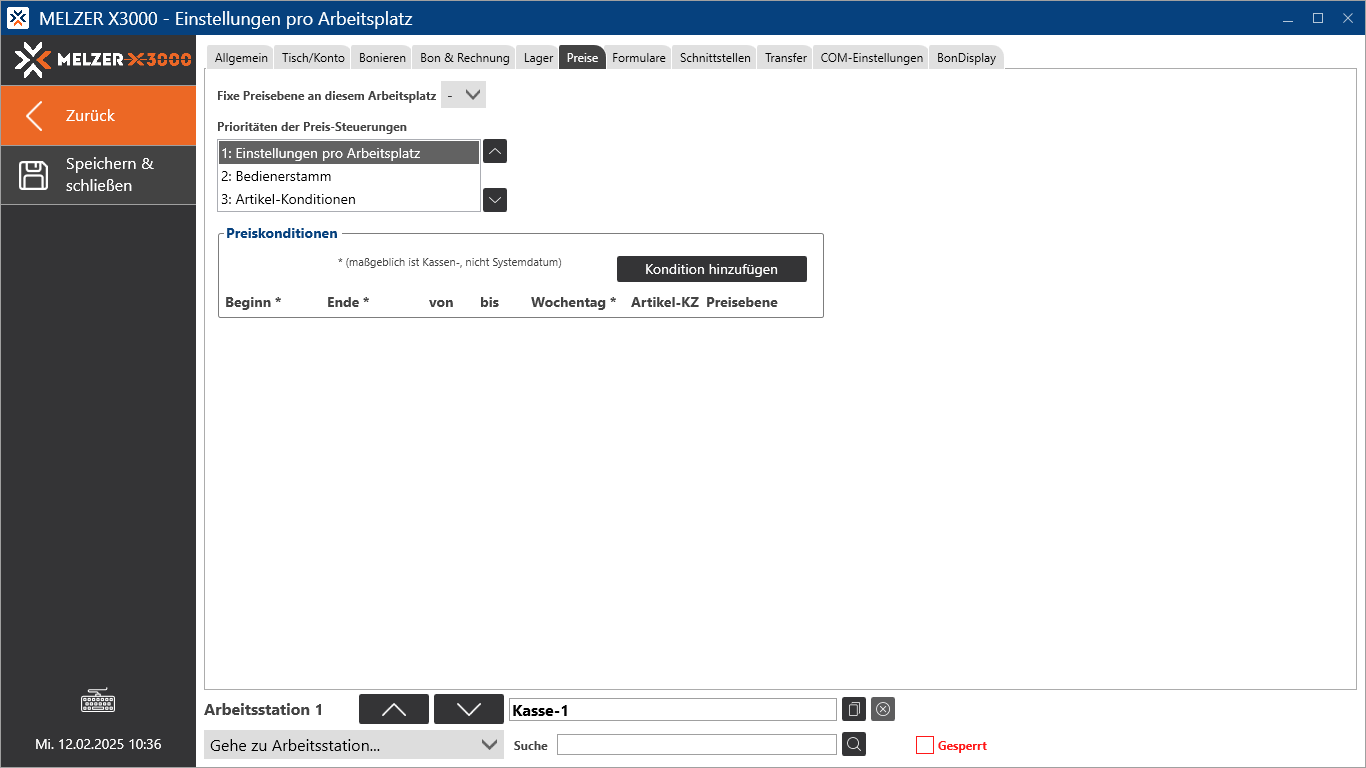Open the Bon & Rechnung tab
The width and height of the screenshot is (1366, 768).
[463, 57]
